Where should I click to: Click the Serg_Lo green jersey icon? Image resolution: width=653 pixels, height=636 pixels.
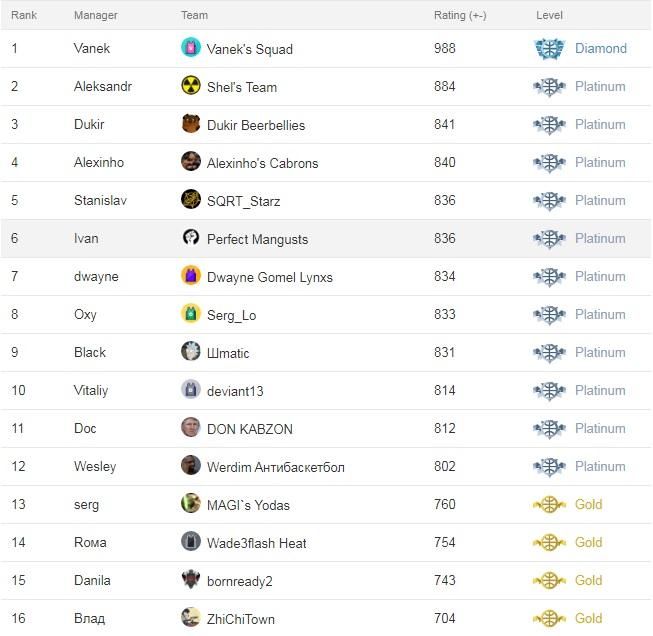(191, 313)
